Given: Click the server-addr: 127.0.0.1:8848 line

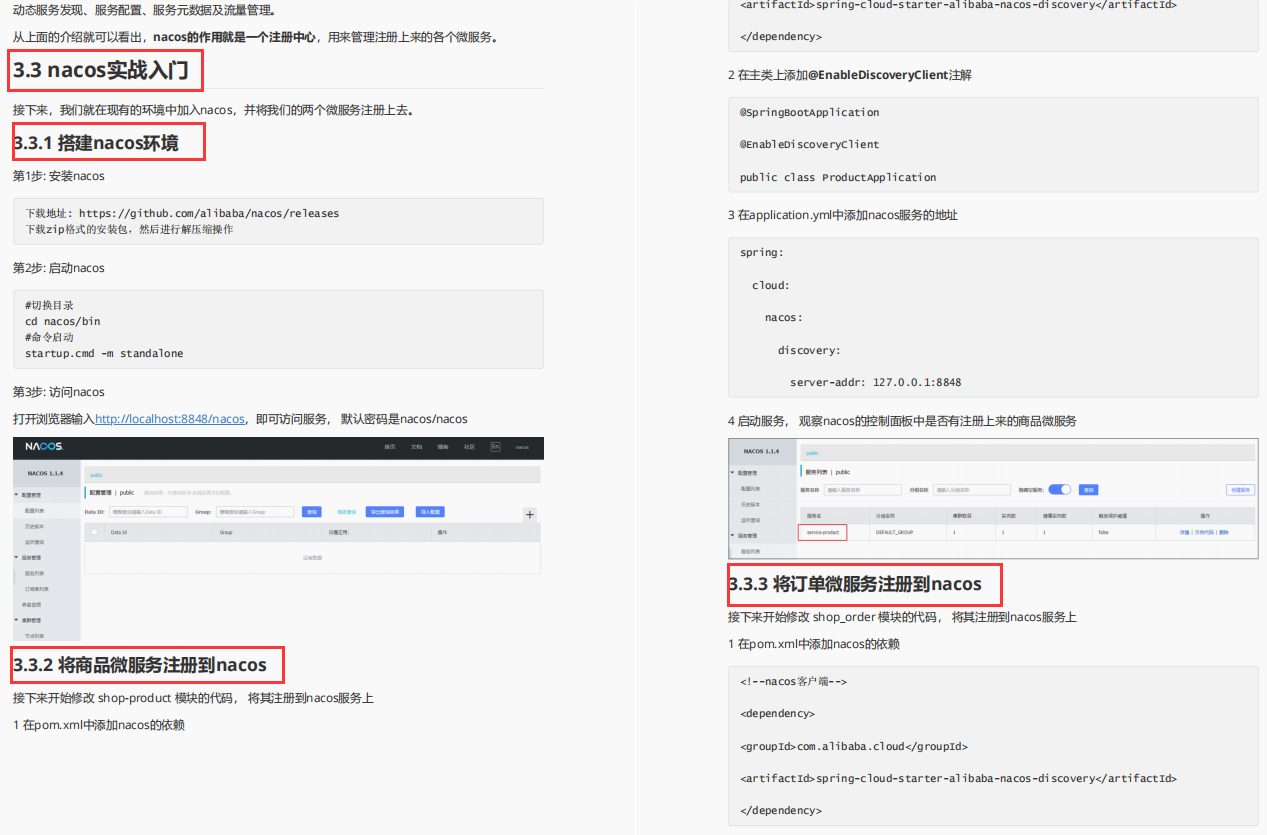Looking at the screenshot, I should (x=876, y=382).
